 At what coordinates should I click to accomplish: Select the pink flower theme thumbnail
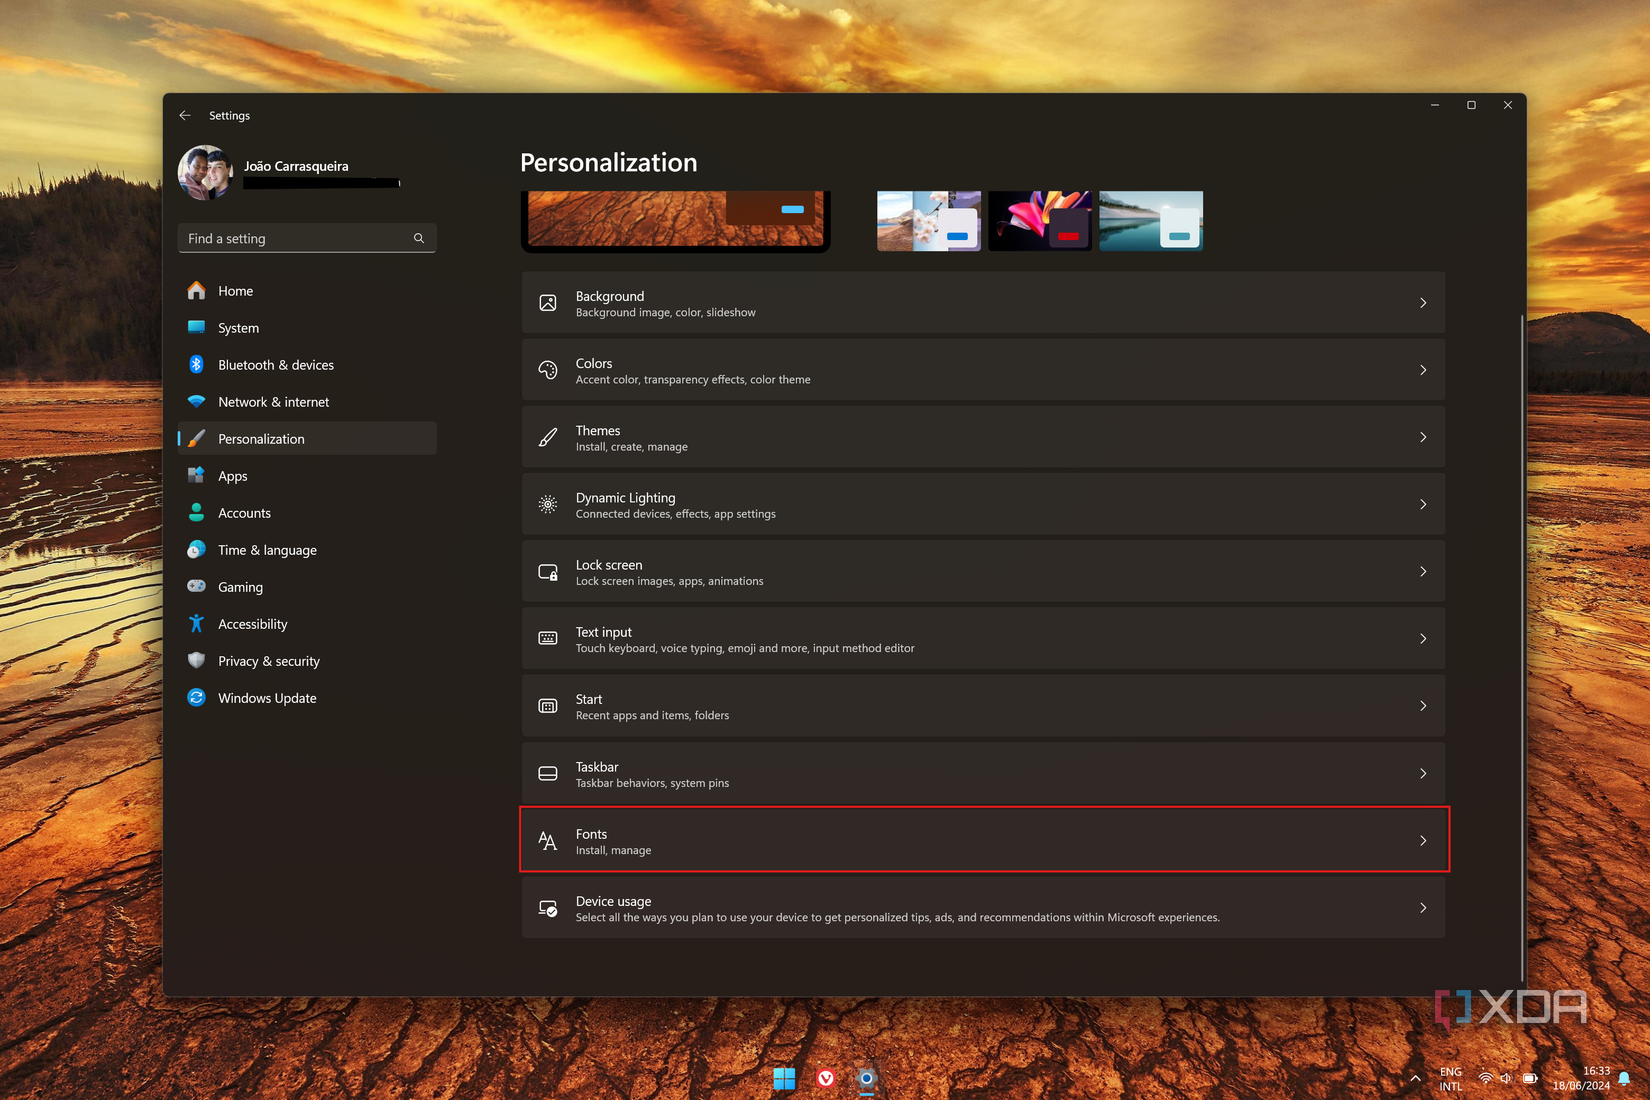click(x=1040, y=220)
